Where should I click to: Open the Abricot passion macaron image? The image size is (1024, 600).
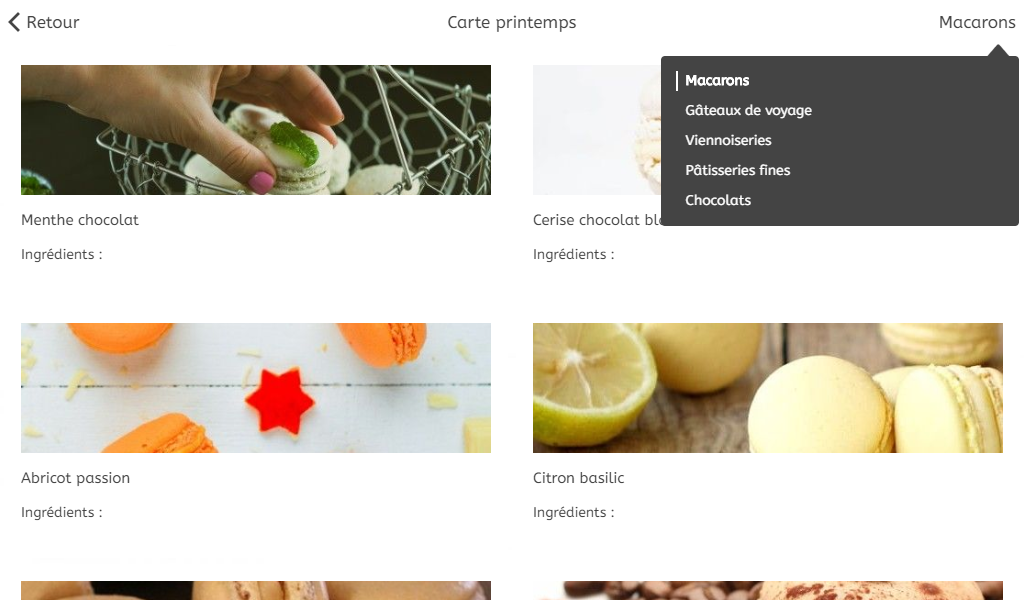(x=256, y=388)
